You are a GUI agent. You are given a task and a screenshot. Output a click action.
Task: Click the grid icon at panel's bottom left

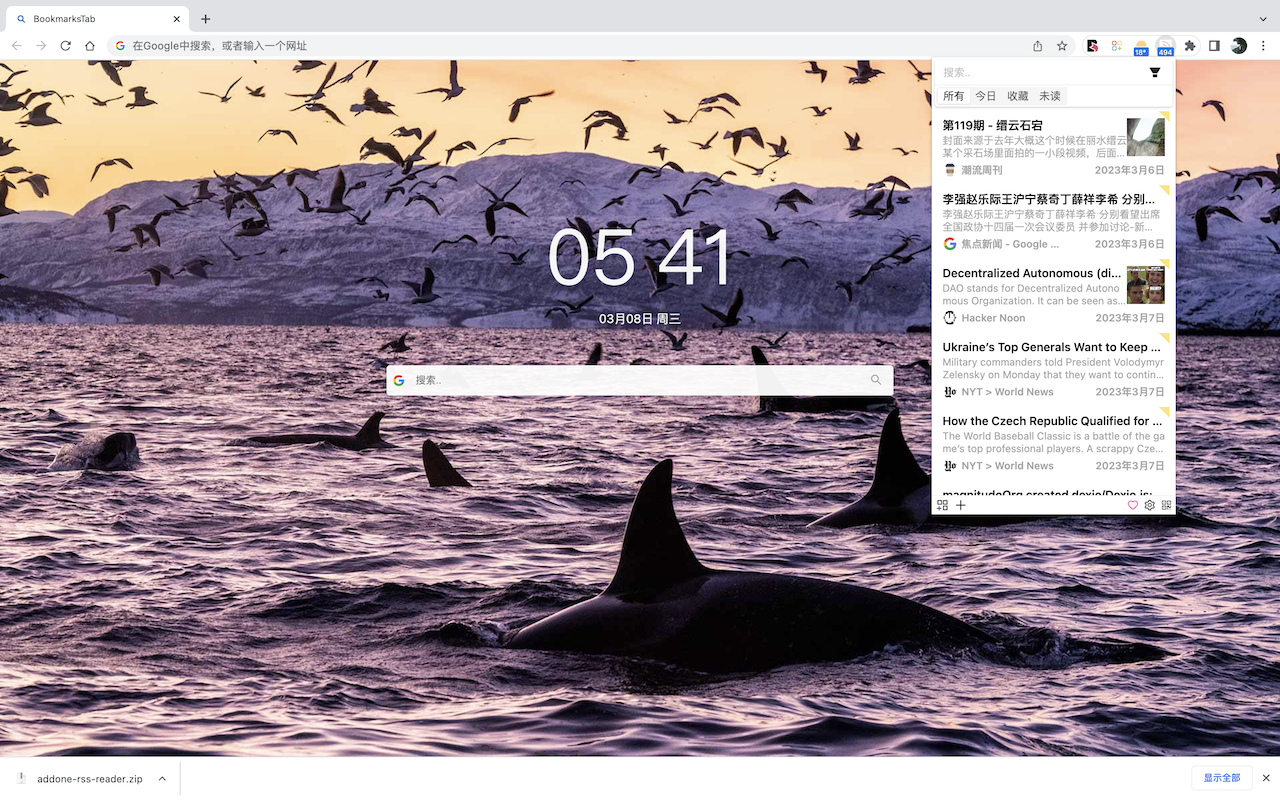tap(942, 505)
